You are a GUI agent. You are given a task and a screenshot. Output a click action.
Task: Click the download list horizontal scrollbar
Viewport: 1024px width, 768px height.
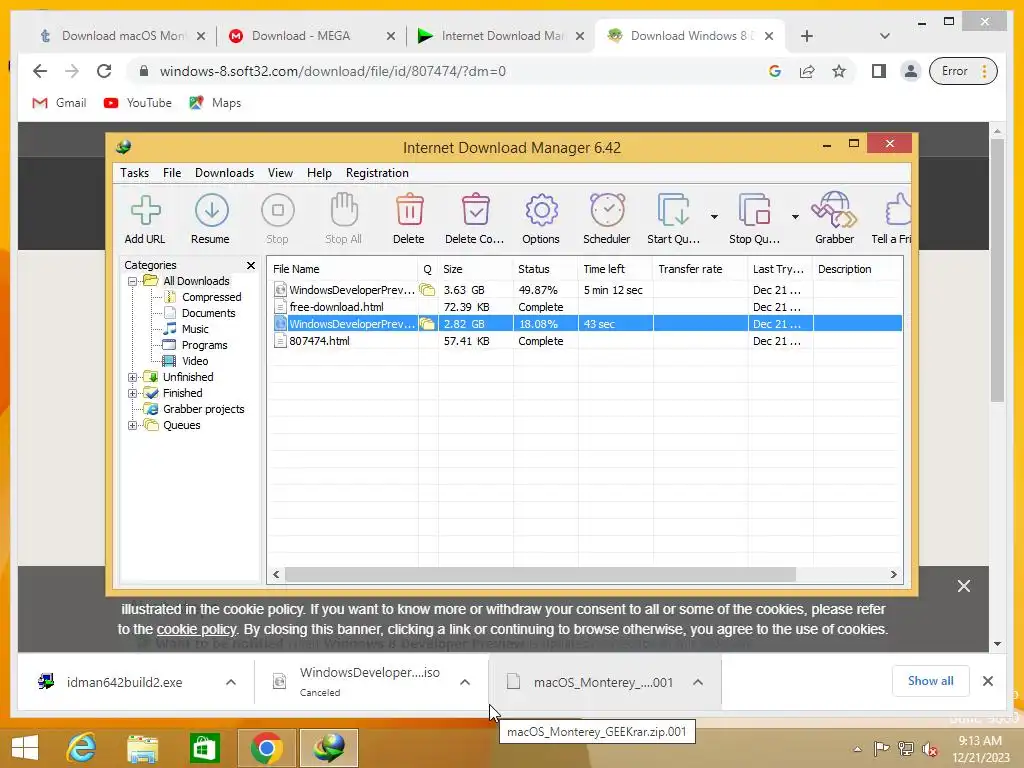tap(540, 575)
